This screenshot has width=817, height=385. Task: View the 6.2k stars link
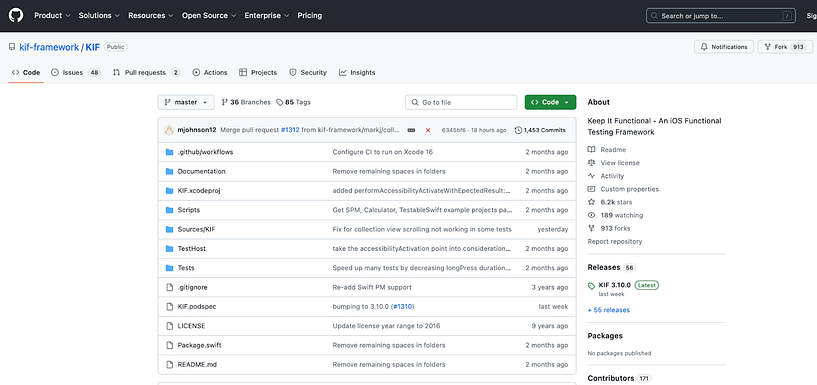[x=610, y=202]
